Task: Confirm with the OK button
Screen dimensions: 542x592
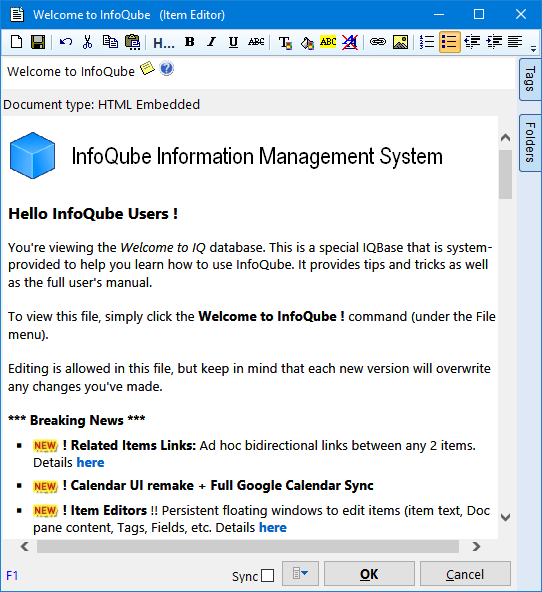Action: point(369,574)
